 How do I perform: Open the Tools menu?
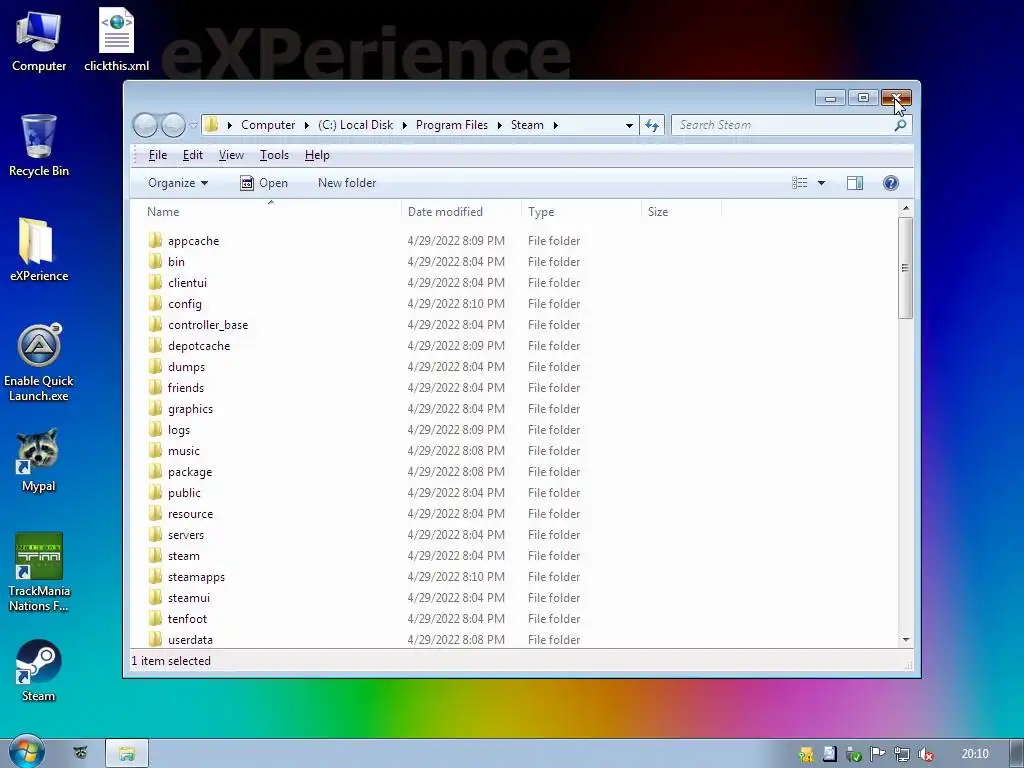tap(274, 155)
